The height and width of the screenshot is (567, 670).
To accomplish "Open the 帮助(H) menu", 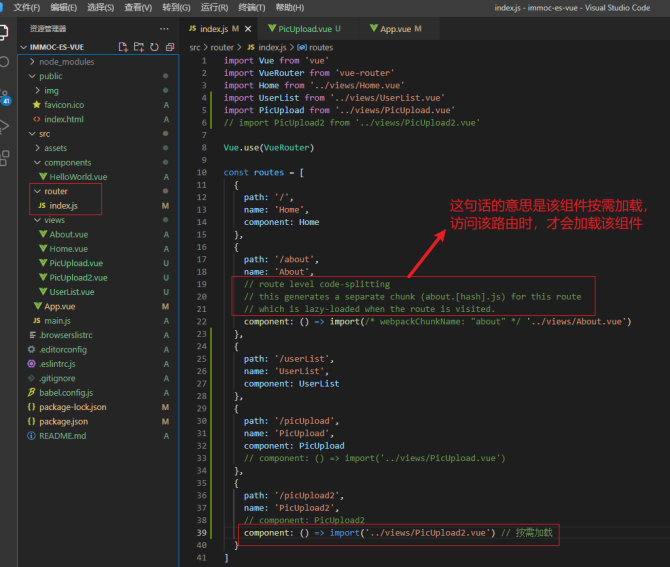I will (x=290, y=8).
